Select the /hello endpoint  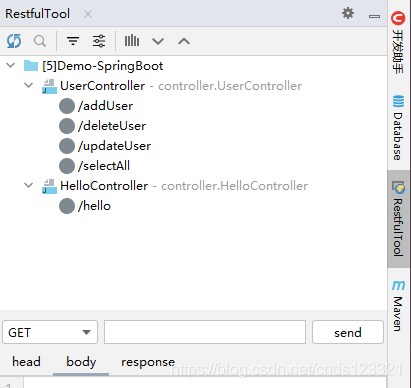click(x=94, y=206)
